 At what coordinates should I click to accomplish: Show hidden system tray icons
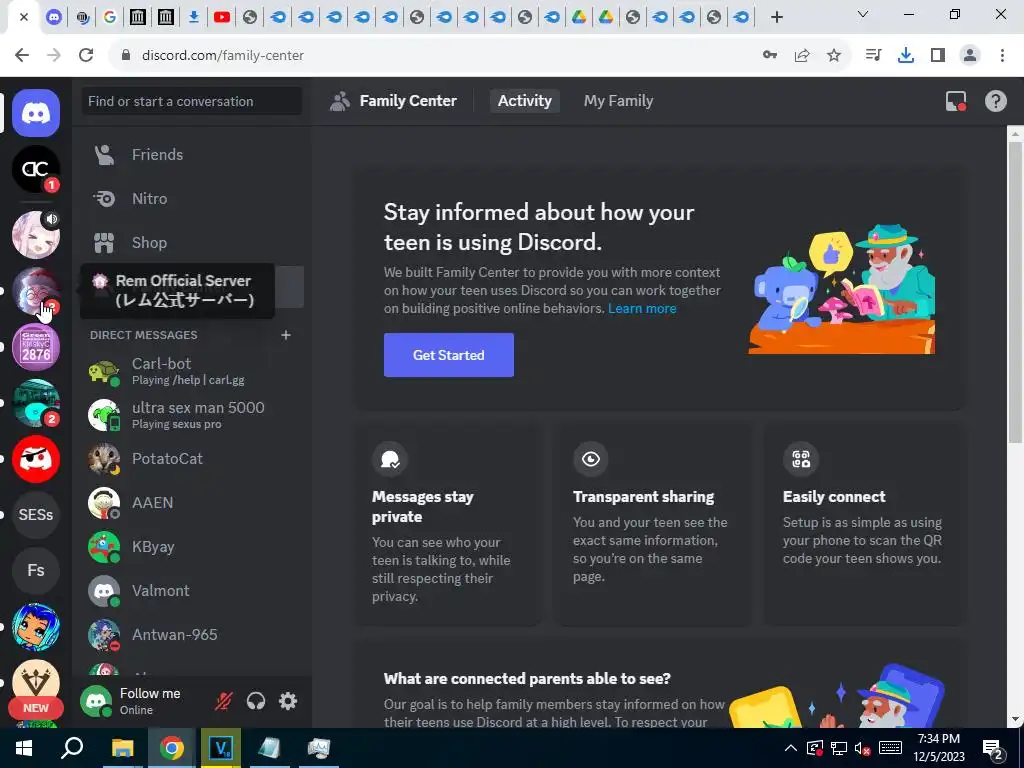coord(790,748)
